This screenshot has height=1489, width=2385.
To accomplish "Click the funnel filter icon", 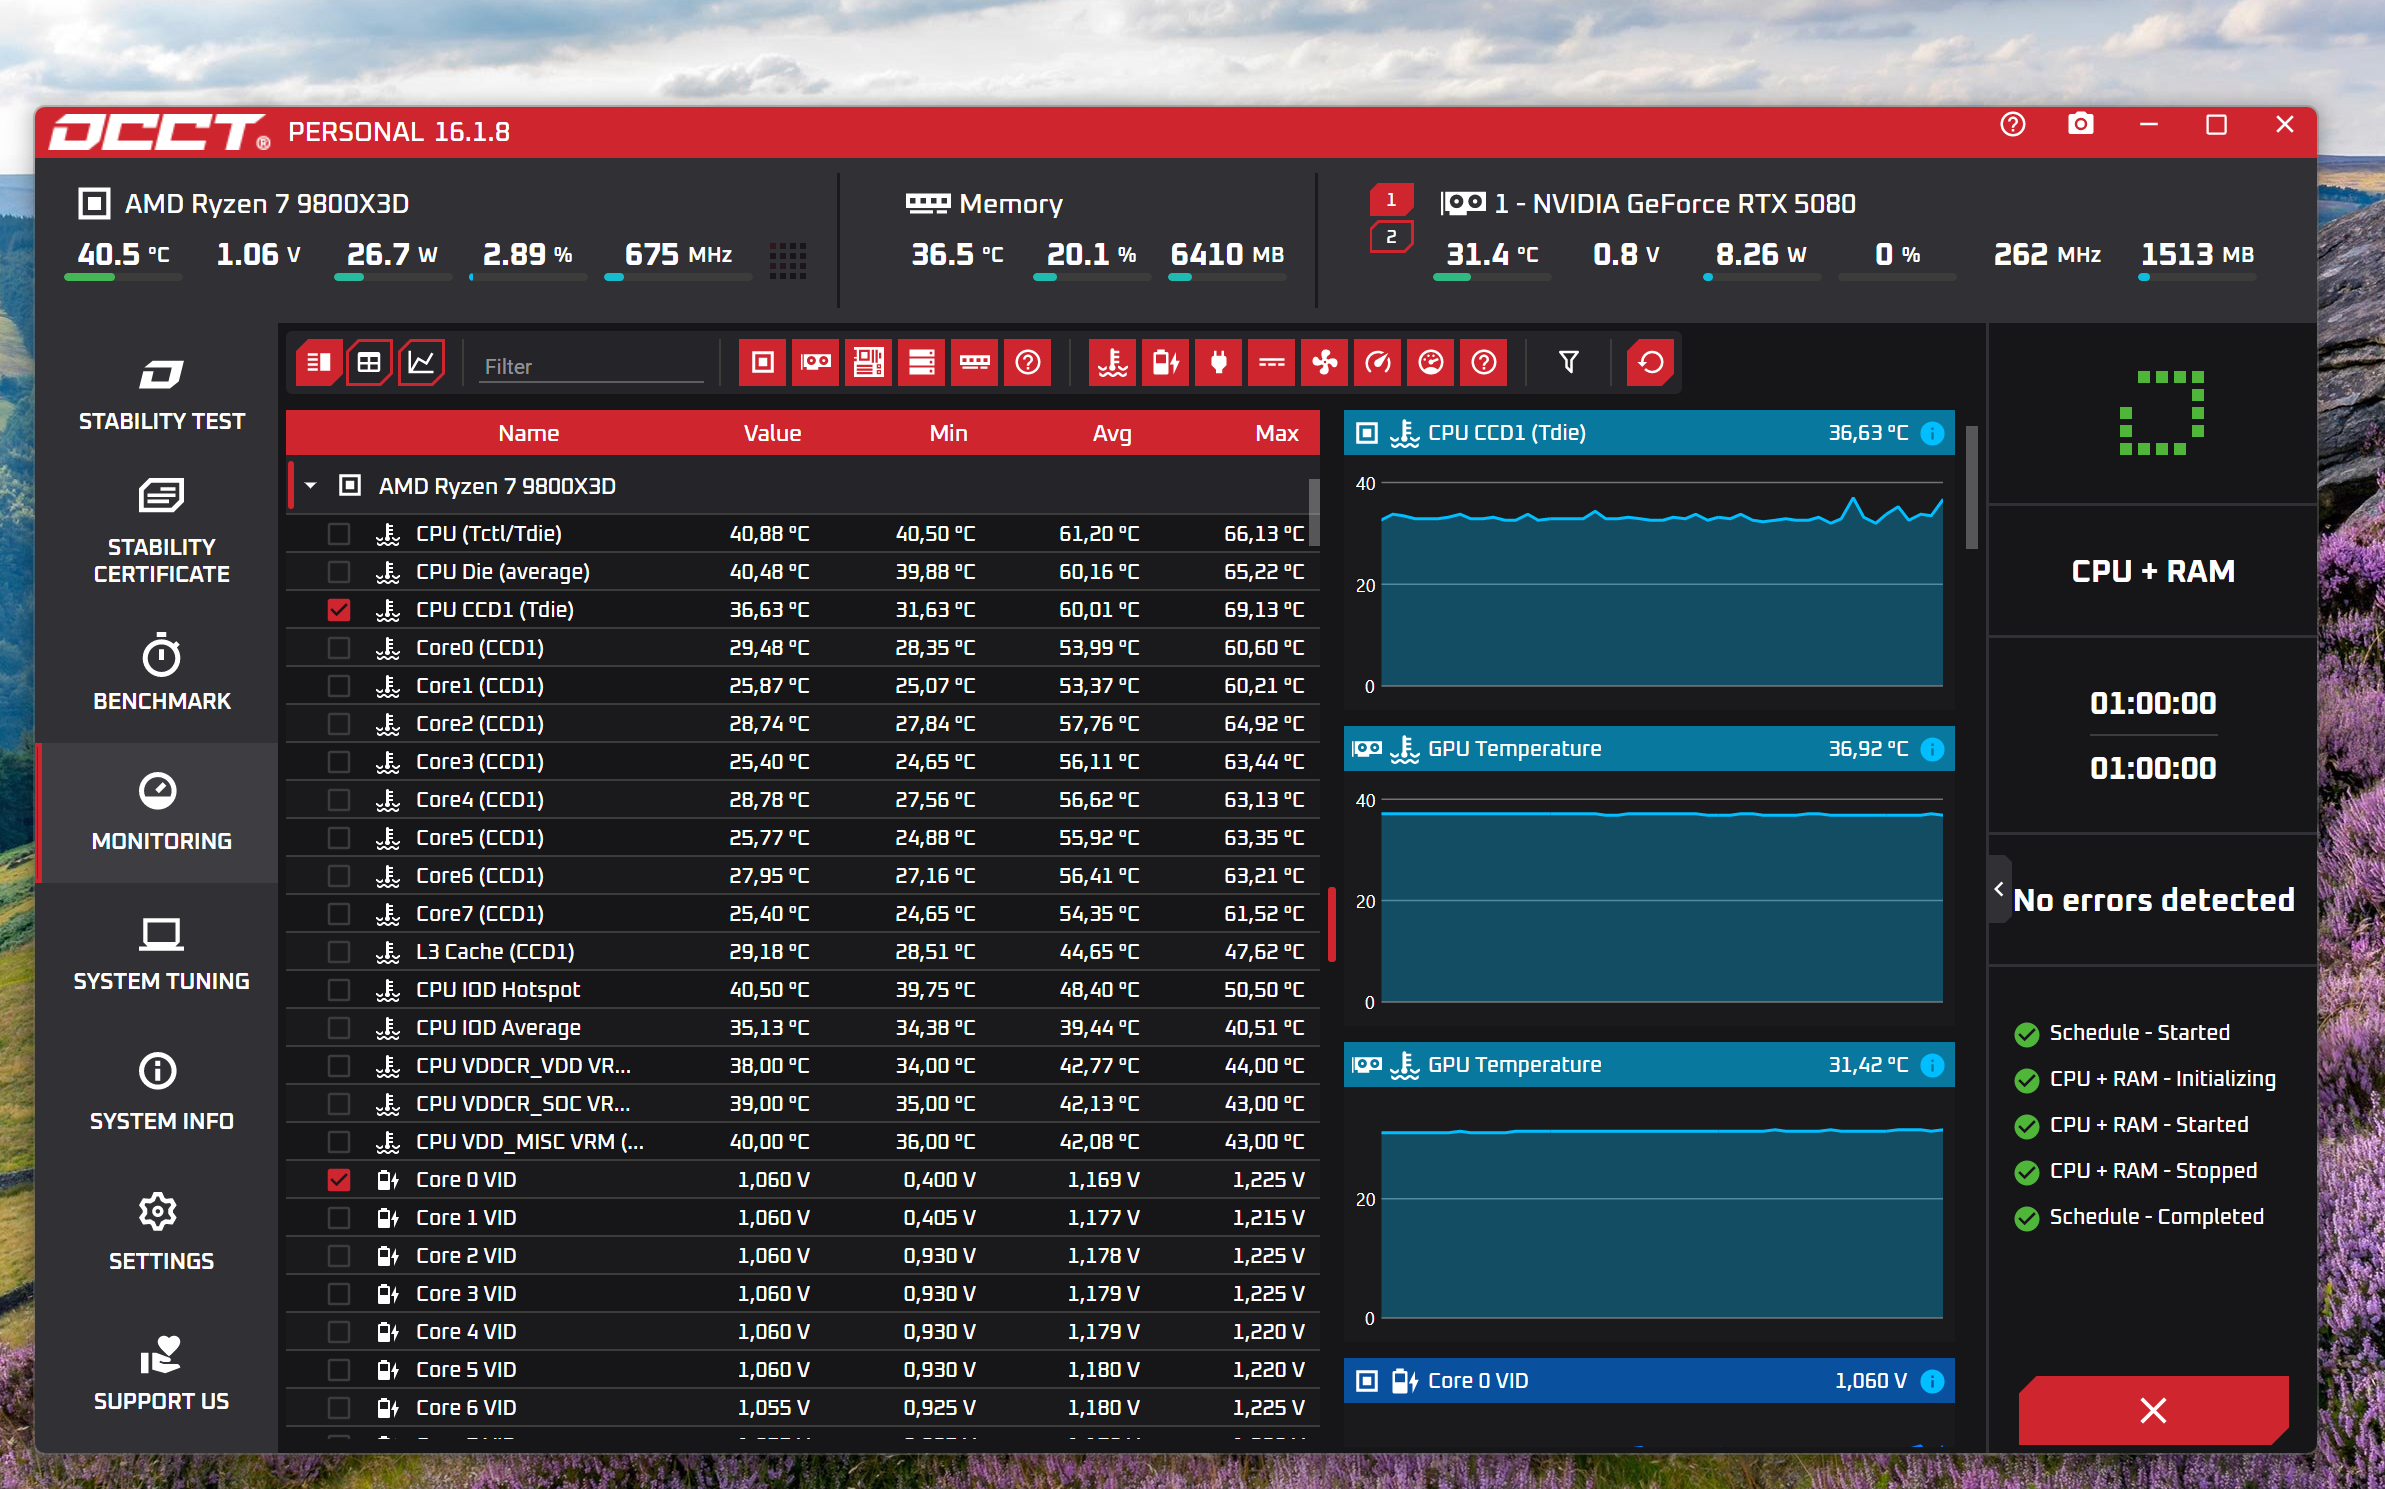I will (1568, 362).
